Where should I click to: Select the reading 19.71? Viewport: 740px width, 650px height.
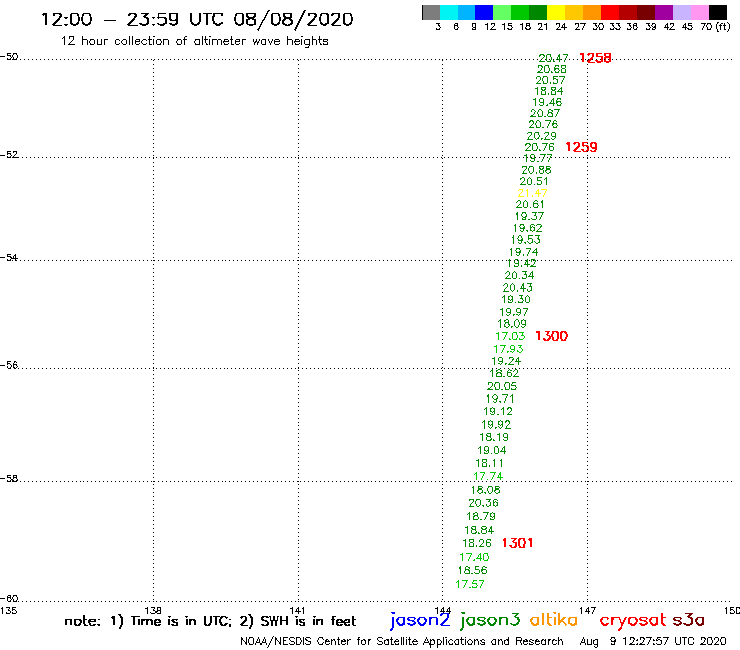(500, 399)
